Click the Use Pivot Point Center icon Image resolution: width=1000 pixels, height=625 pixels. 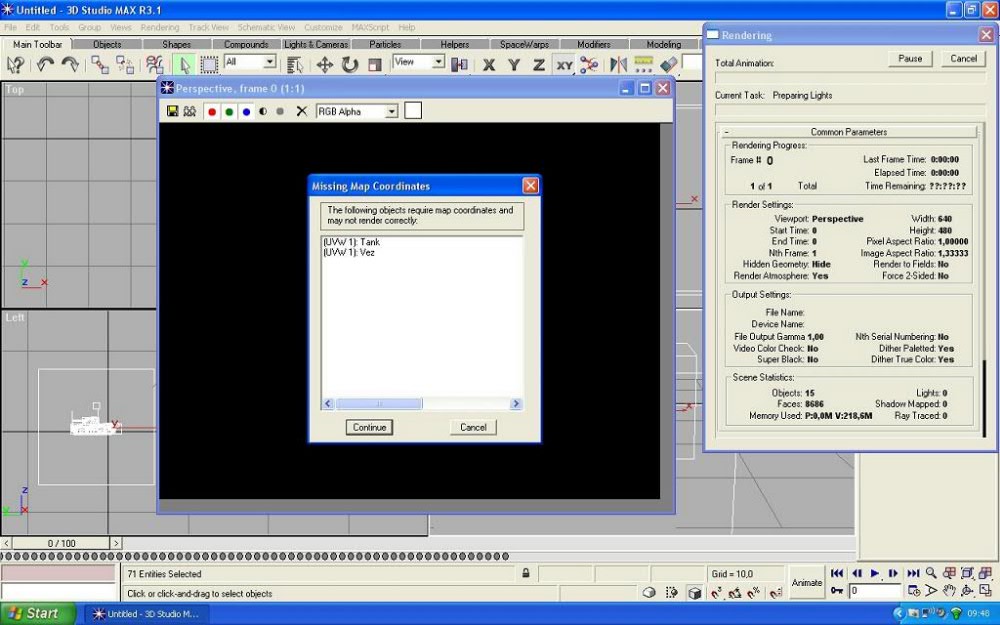click(x=459, y=64)
